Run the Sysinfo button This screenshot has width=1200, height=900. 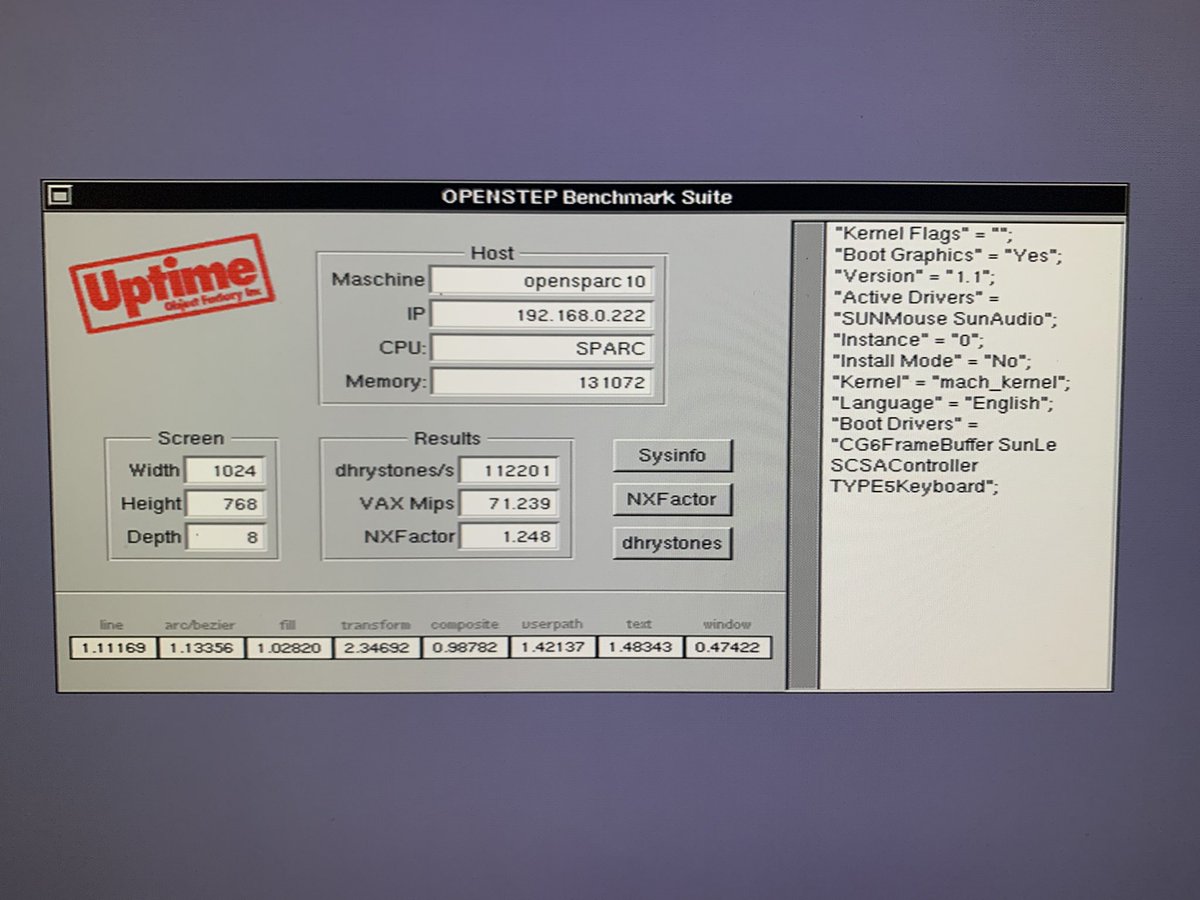click(x=672, y=456)
